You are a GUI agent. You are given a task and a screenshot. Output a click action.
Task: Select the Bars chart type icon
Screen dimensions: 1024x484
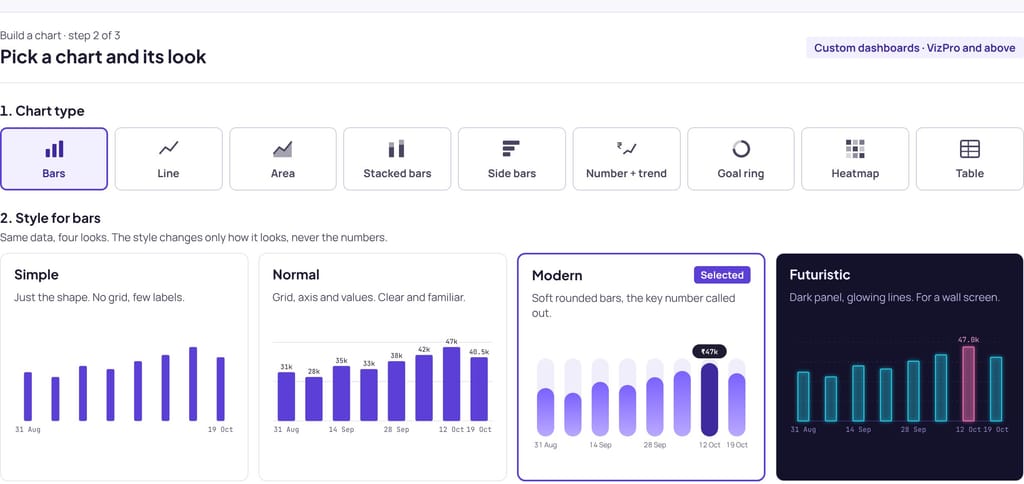[54, 149]
